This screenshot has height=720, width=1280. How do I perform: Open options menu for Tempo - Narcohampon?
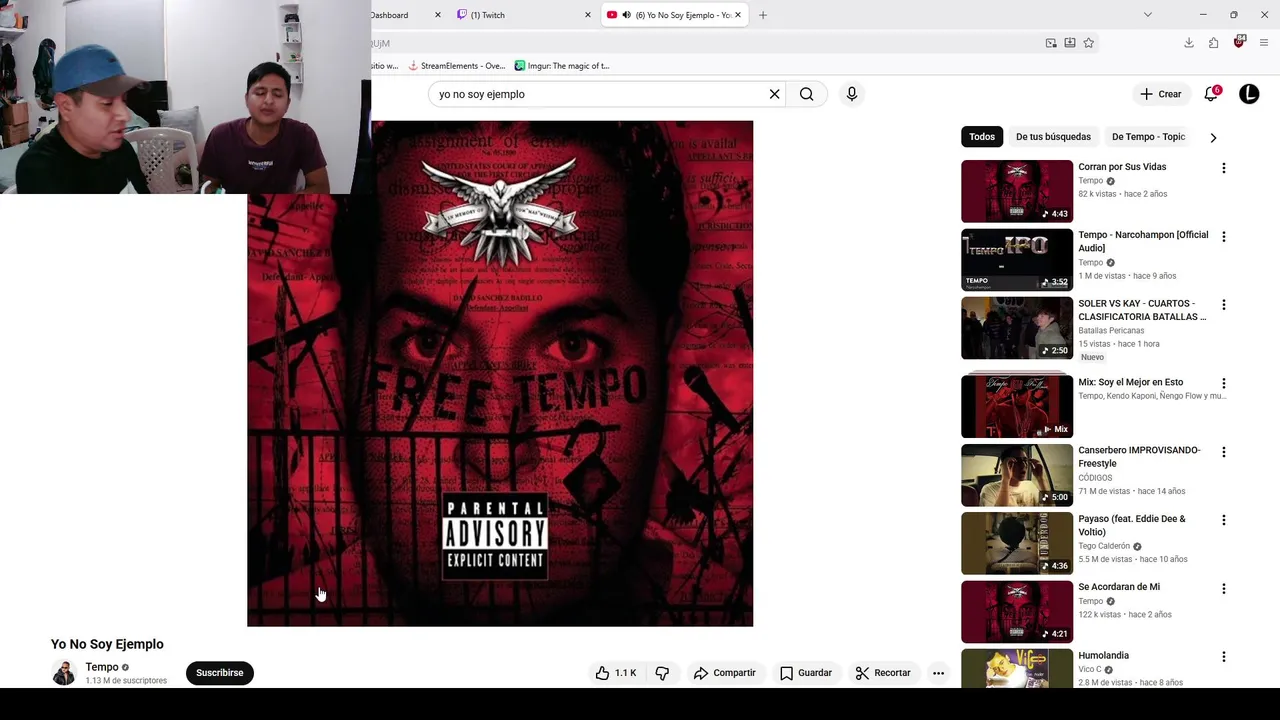pyautogui.click(x=1223, y=236)
